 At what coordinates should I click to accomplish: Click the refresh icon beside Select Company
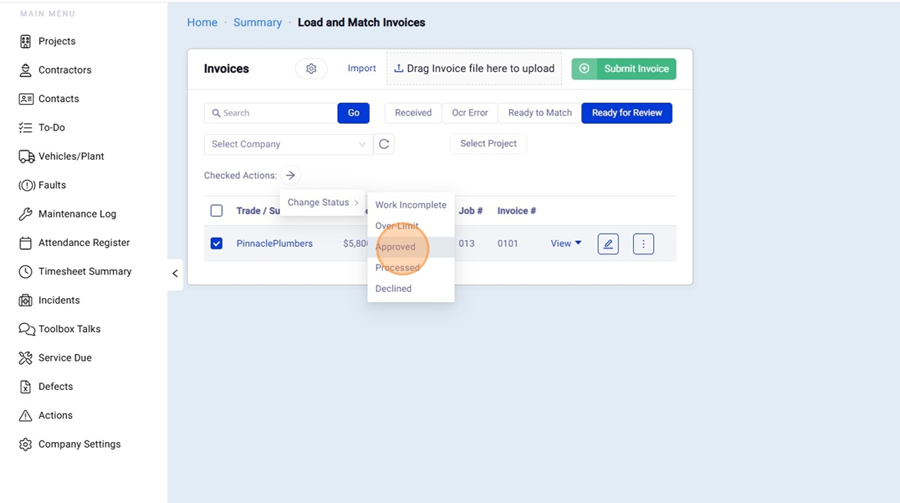coord(384,144)
